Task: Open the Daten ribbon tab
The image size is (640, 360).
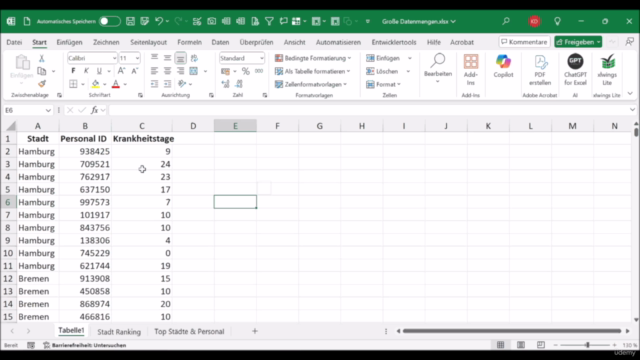Action: coord(220,42)
